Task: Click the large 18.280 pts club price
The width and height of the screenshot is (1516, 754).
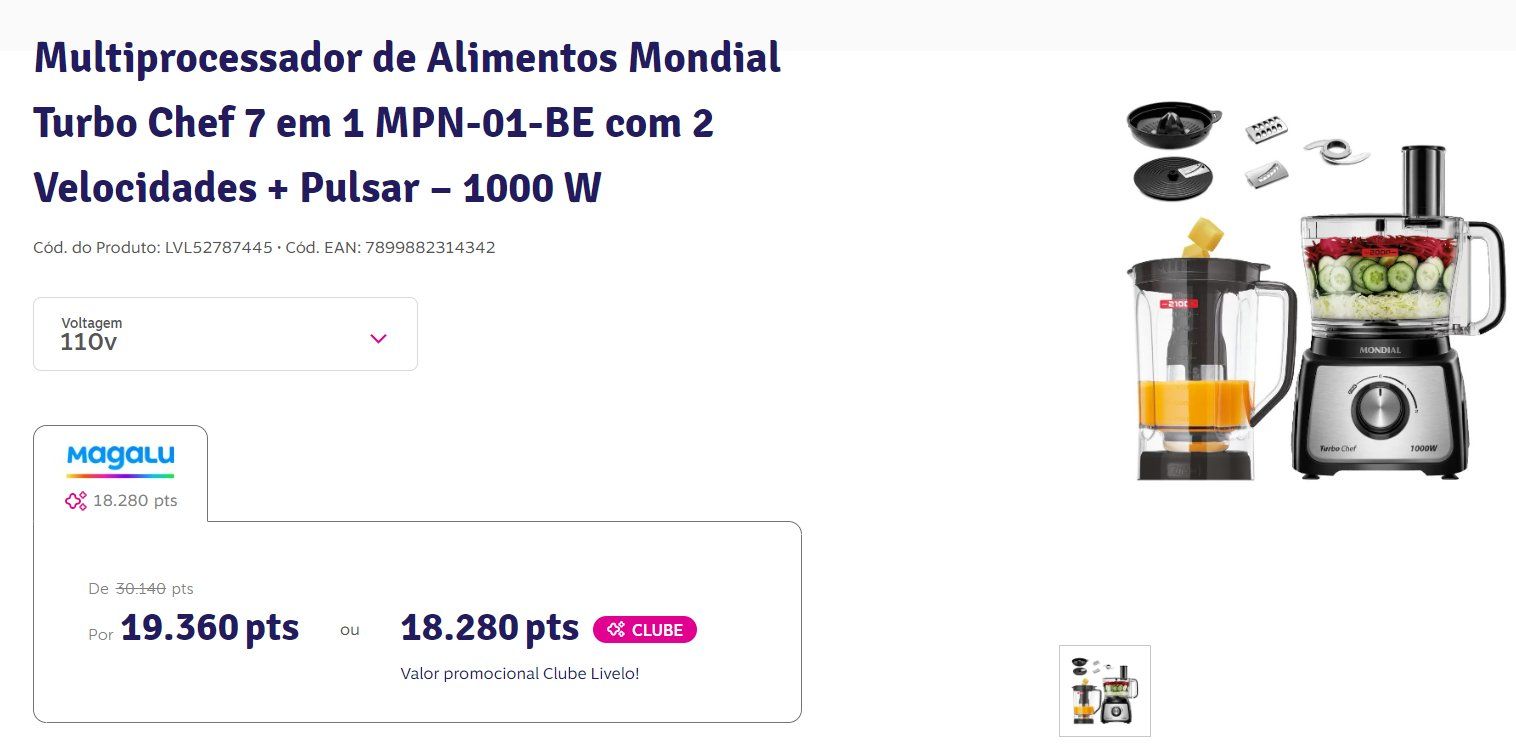Action: tap(490, 628)
